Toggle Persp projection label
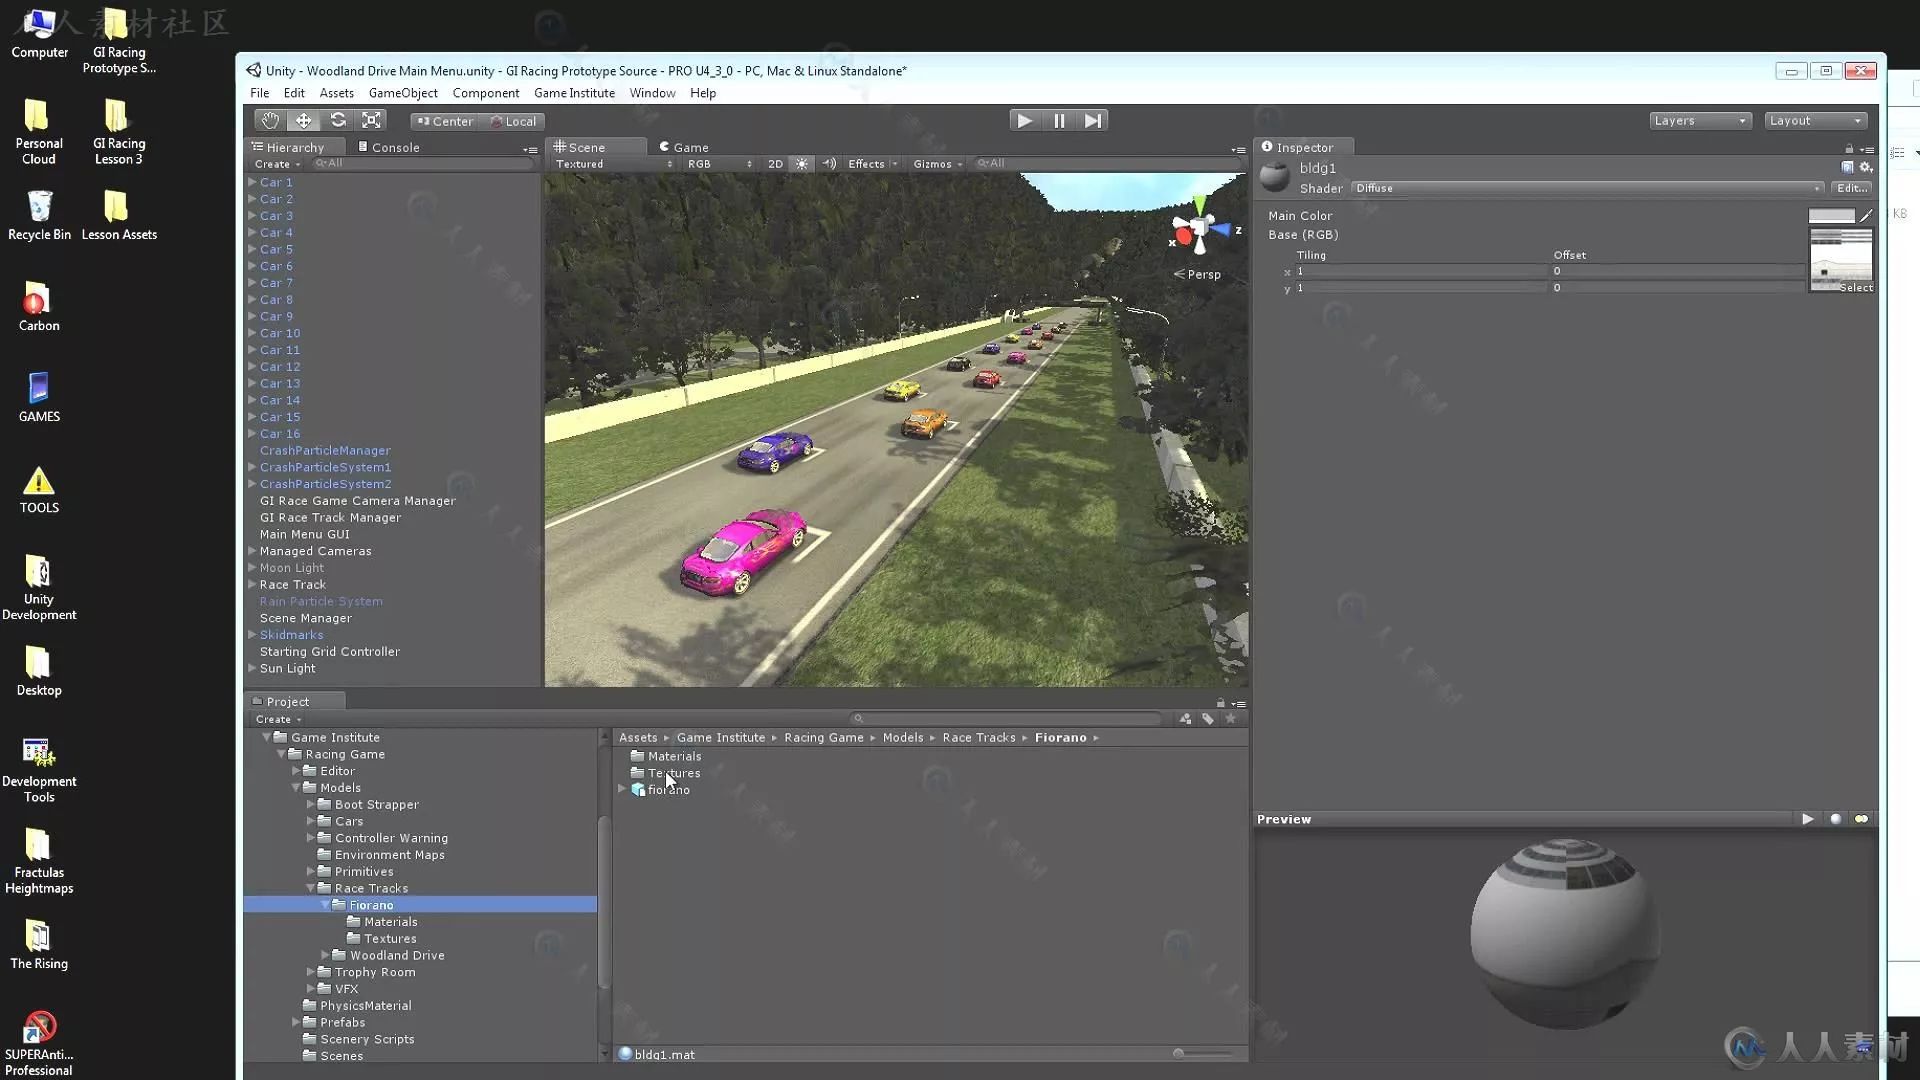The height and width of the screenshot is (1080, 1920). 1198,274
